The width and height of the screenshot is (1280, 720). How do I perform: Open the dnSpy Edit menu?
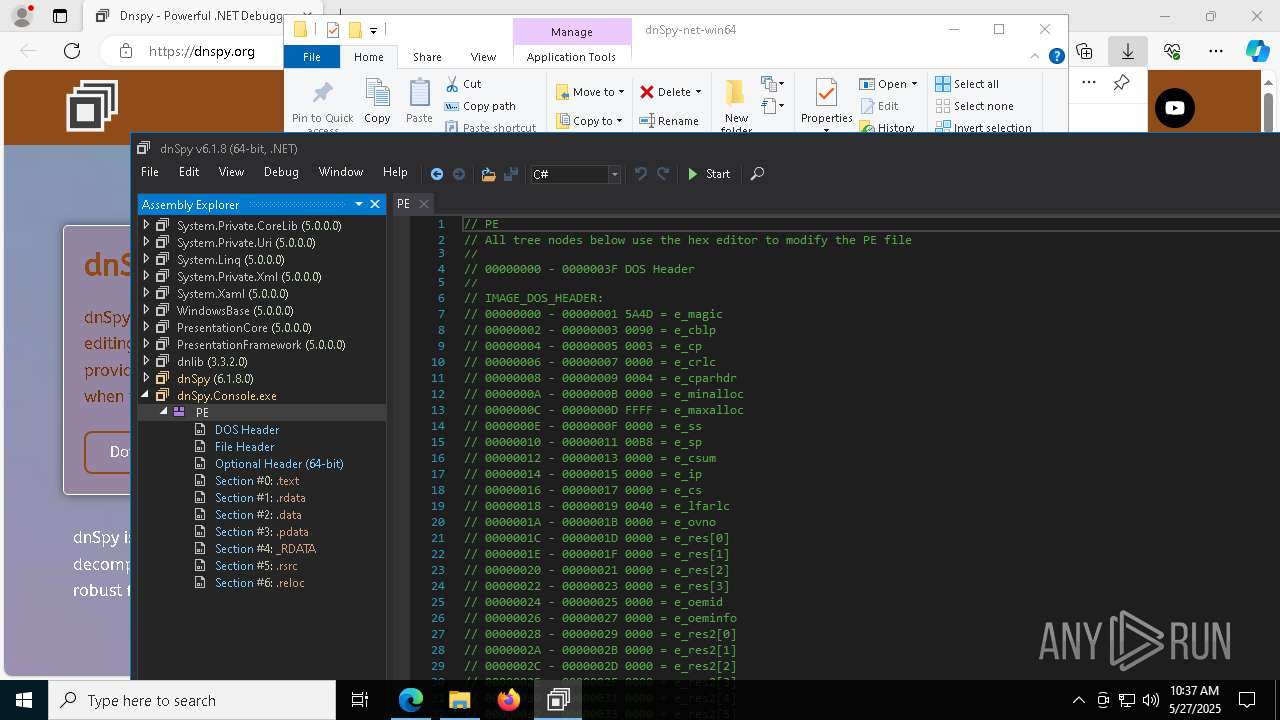[189, 172]
